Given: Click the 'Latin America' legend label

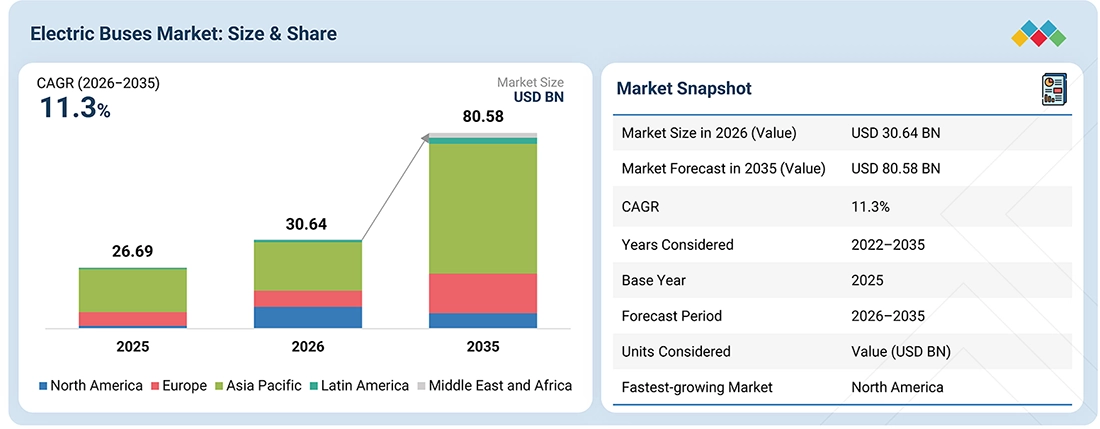Looking at the screenshot, I should [x=365, y=386].
